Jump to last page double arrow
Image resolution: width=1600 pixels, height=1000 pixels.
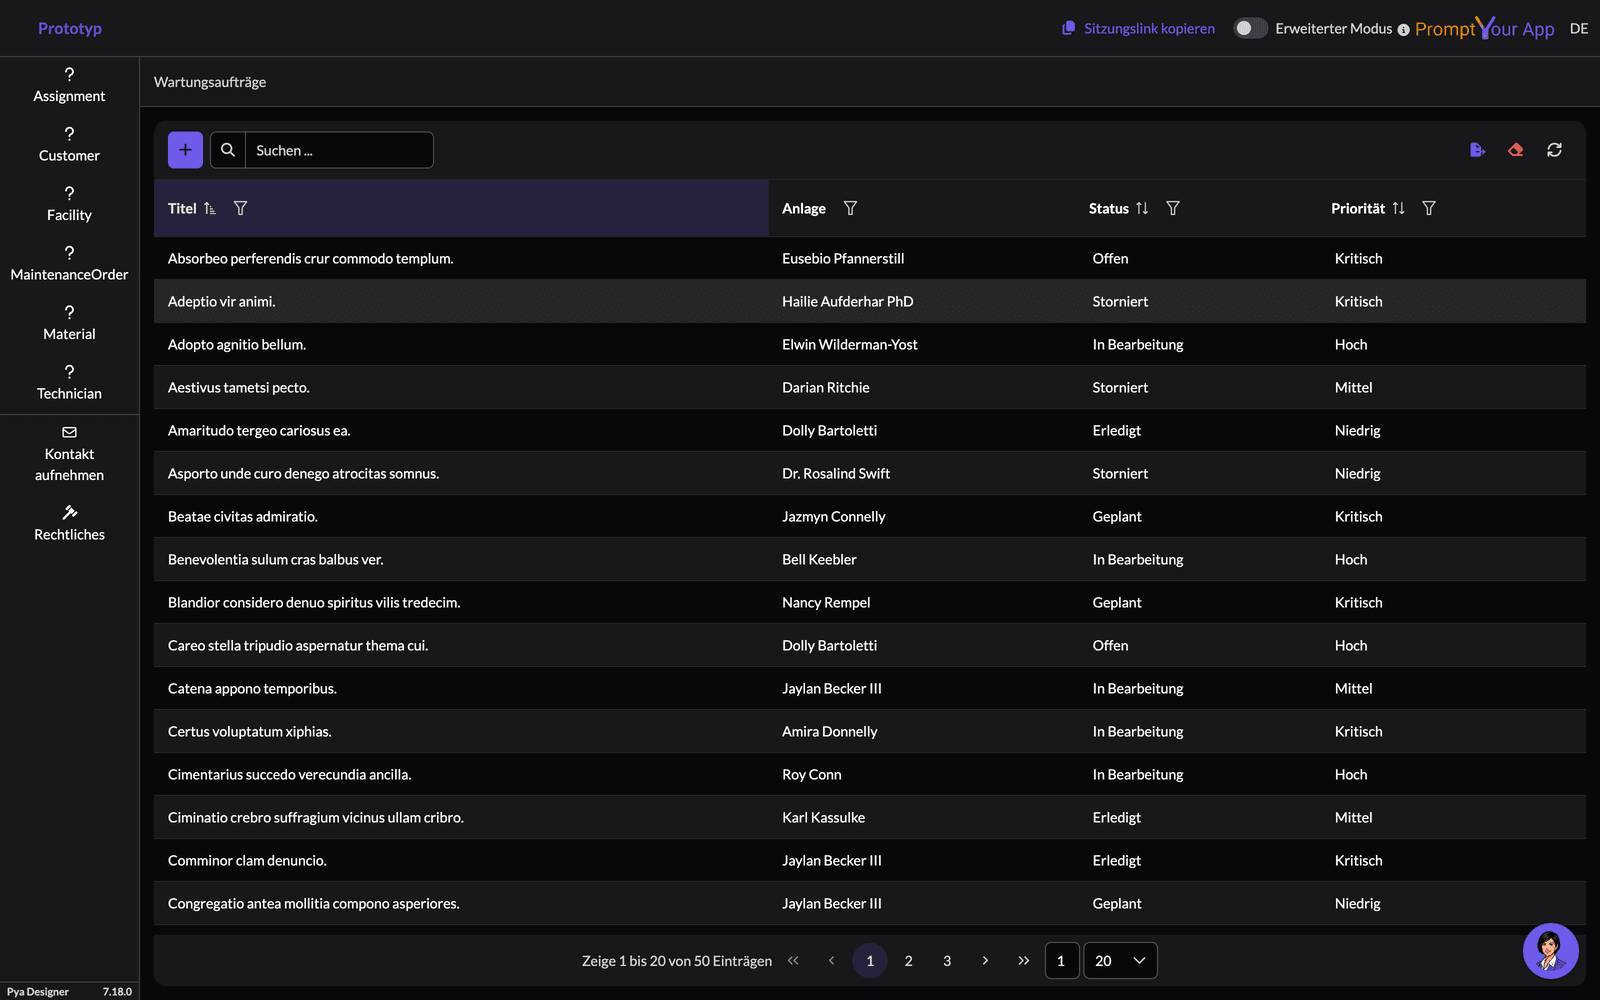tap(1023, 961)
